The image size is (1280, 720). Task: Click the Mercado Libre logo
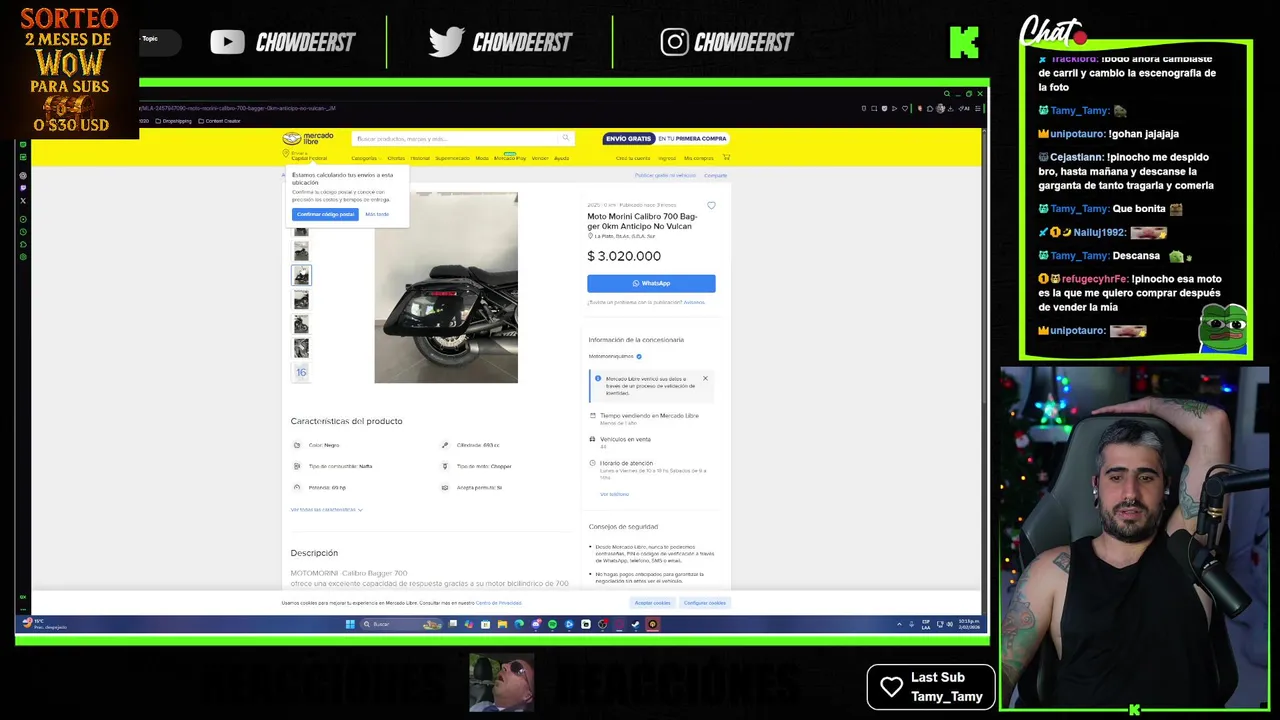coord(308,138)
